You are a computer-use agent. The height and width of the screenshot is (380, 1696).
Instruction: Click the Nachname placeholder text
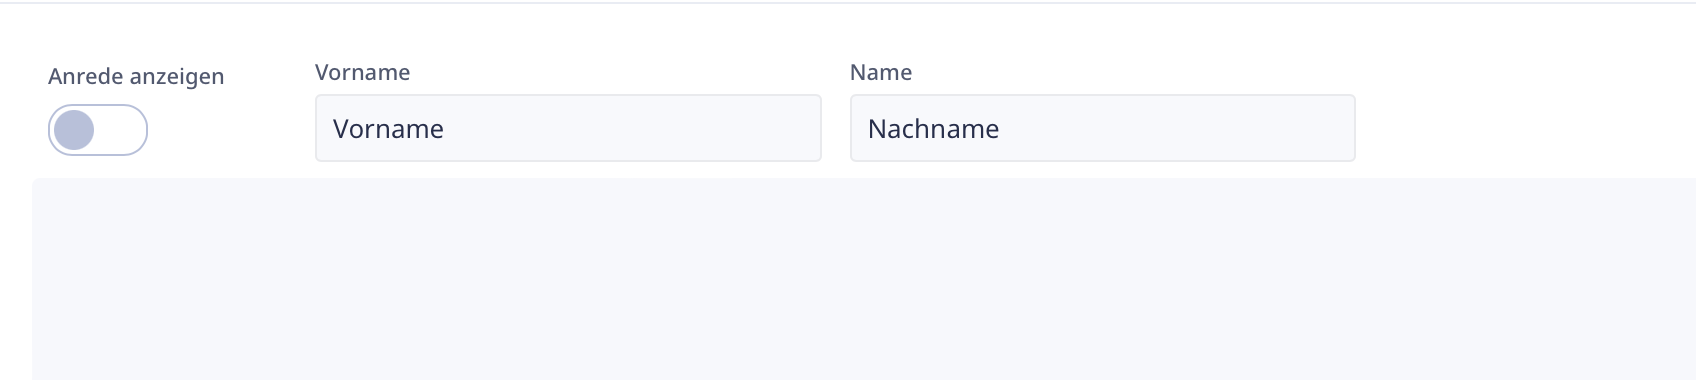933,129
